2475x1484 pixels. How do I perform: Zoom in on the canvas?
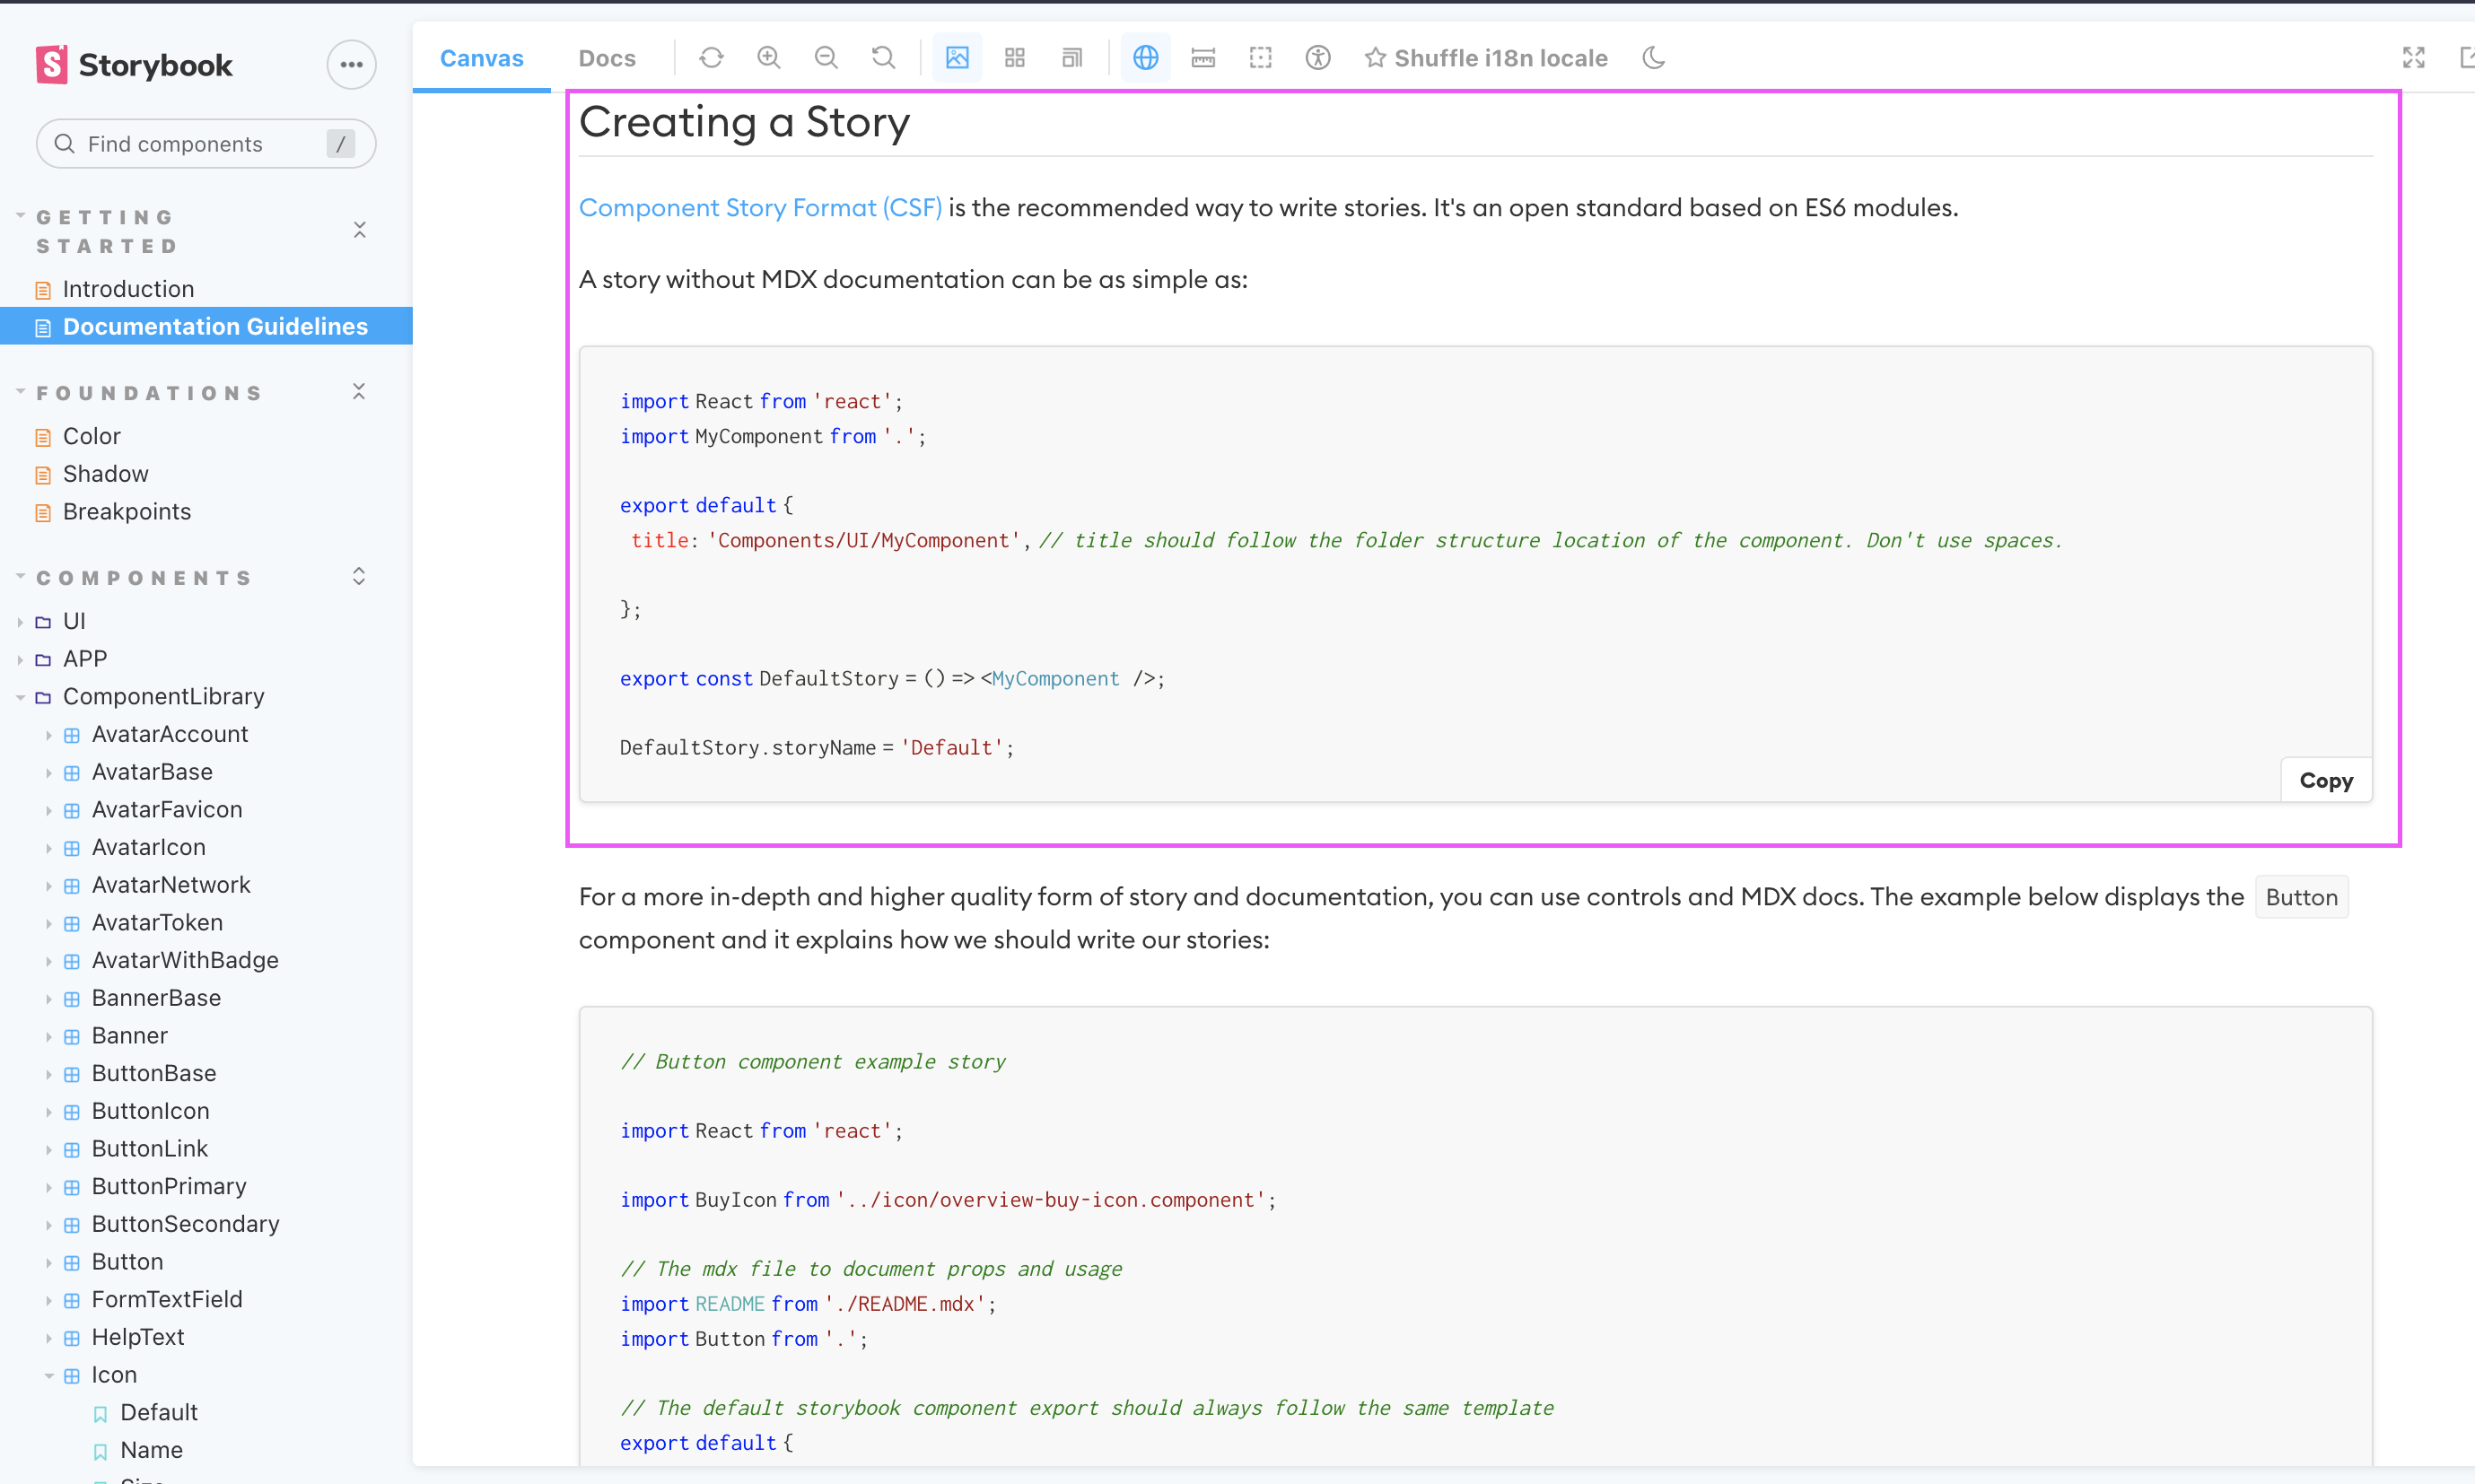pos(769,57)
